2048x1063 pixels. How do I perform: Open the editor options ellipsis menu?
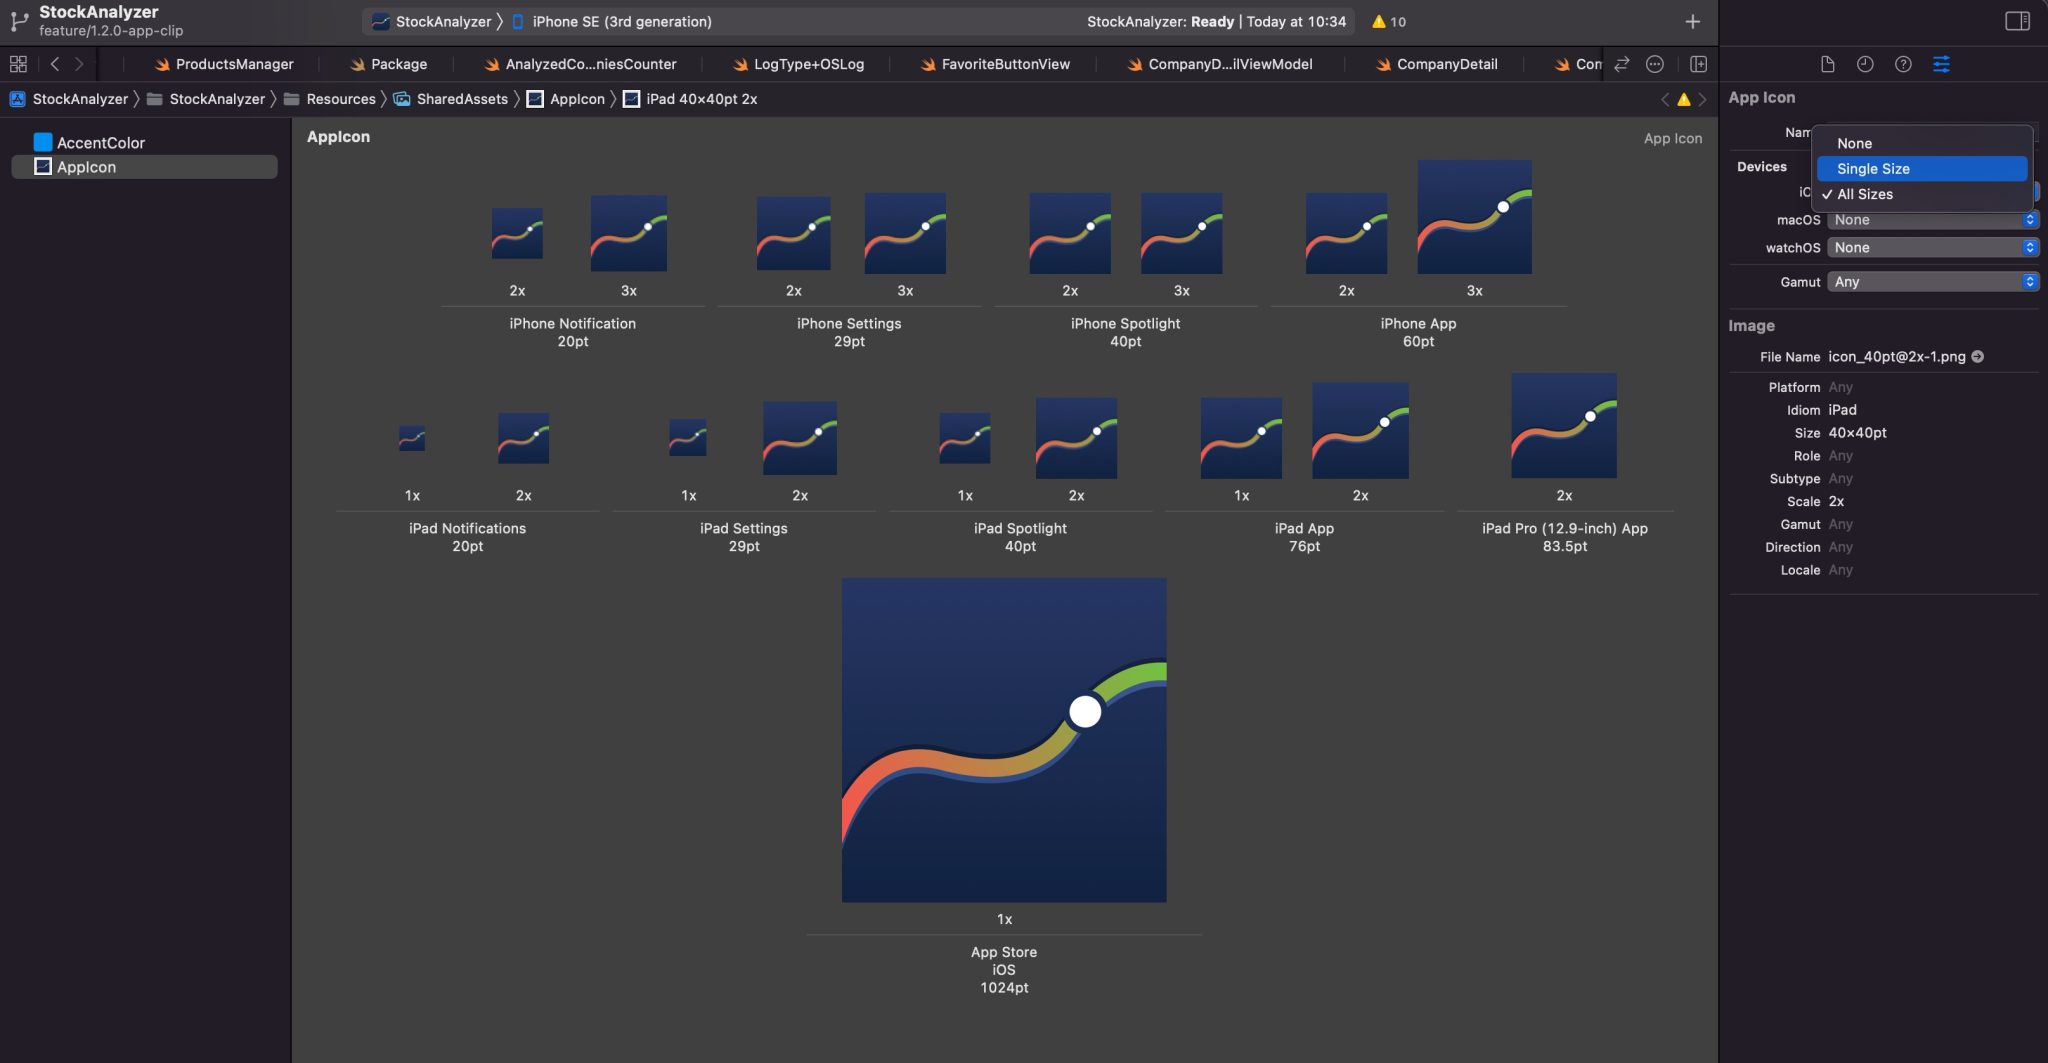pos(1656,63)
